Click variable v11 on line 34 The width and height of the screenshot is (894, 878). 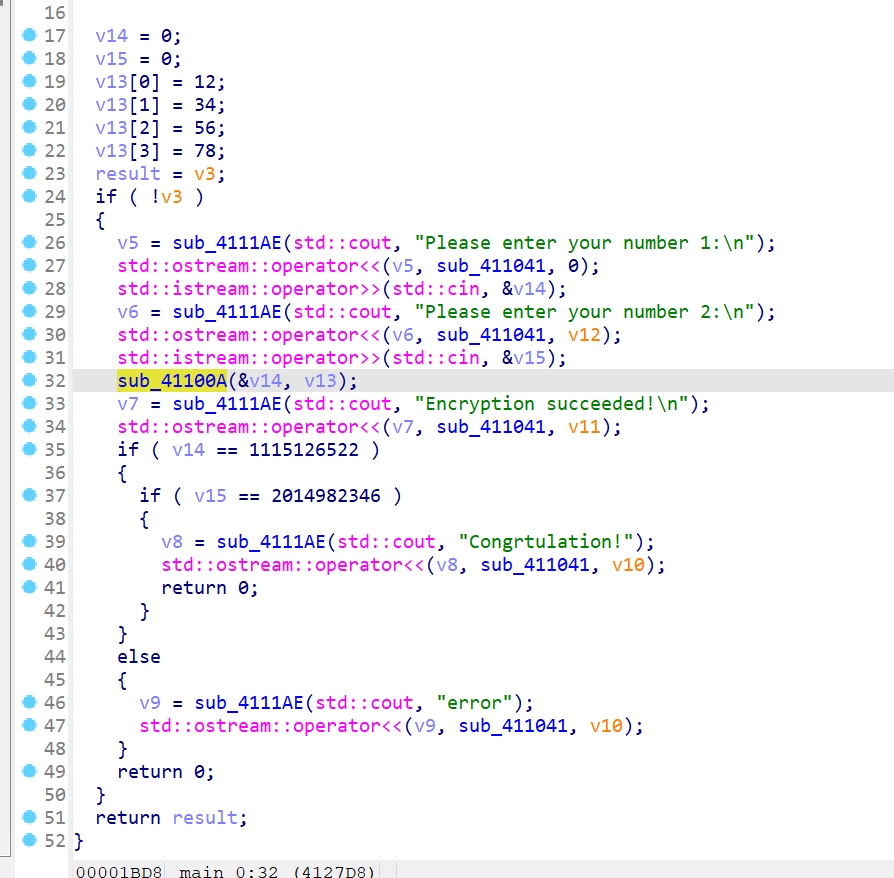584,427
